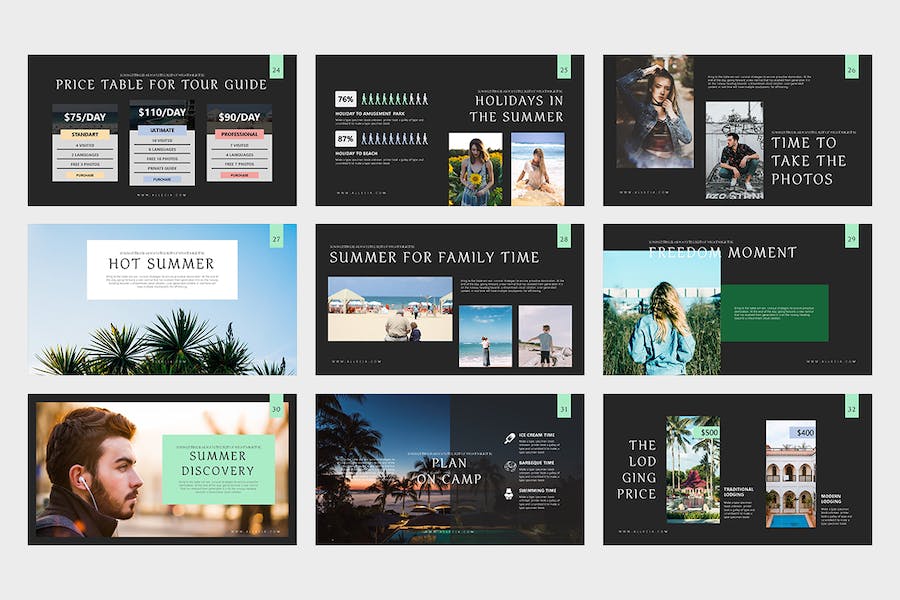Click the $400 price tag
The width and height of the screenshot is (900, 600).
pos(805,432)
